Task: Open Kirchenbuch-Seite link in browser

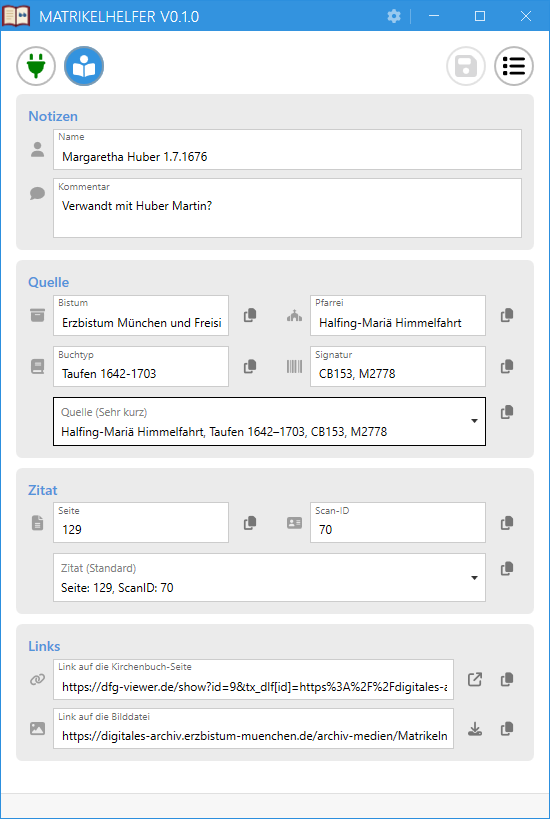Action: point(475,680)
